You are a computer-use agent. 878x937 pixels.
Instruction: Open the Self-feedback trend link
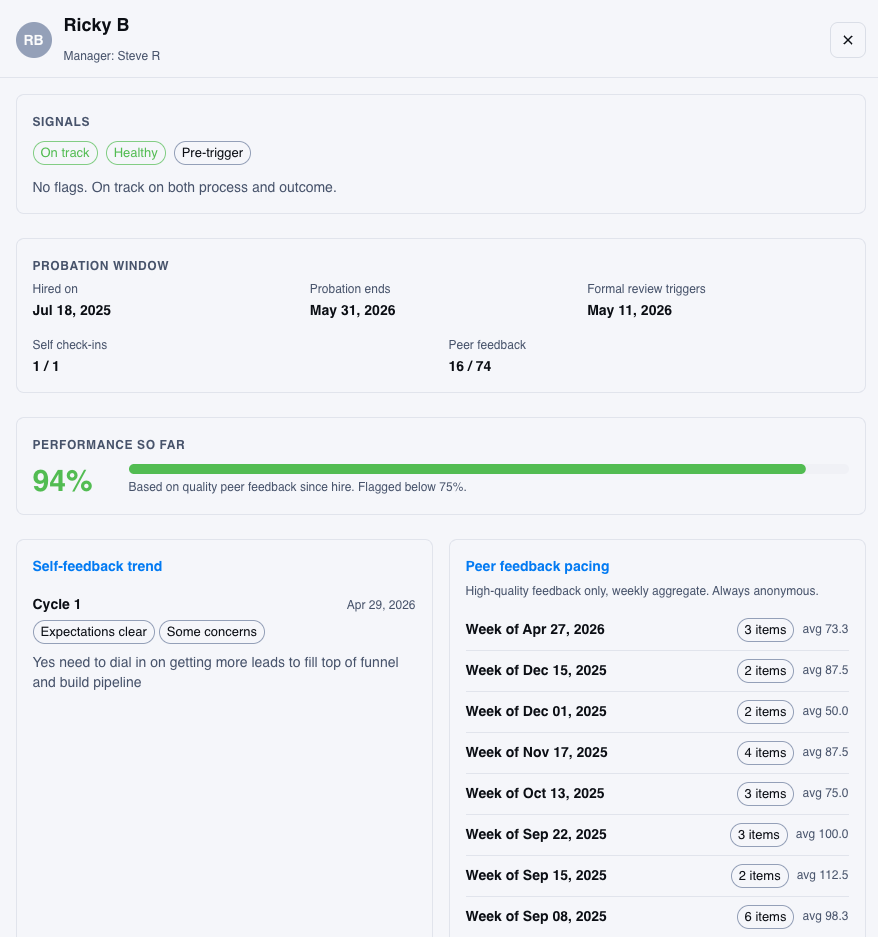(x=97, y=566)
